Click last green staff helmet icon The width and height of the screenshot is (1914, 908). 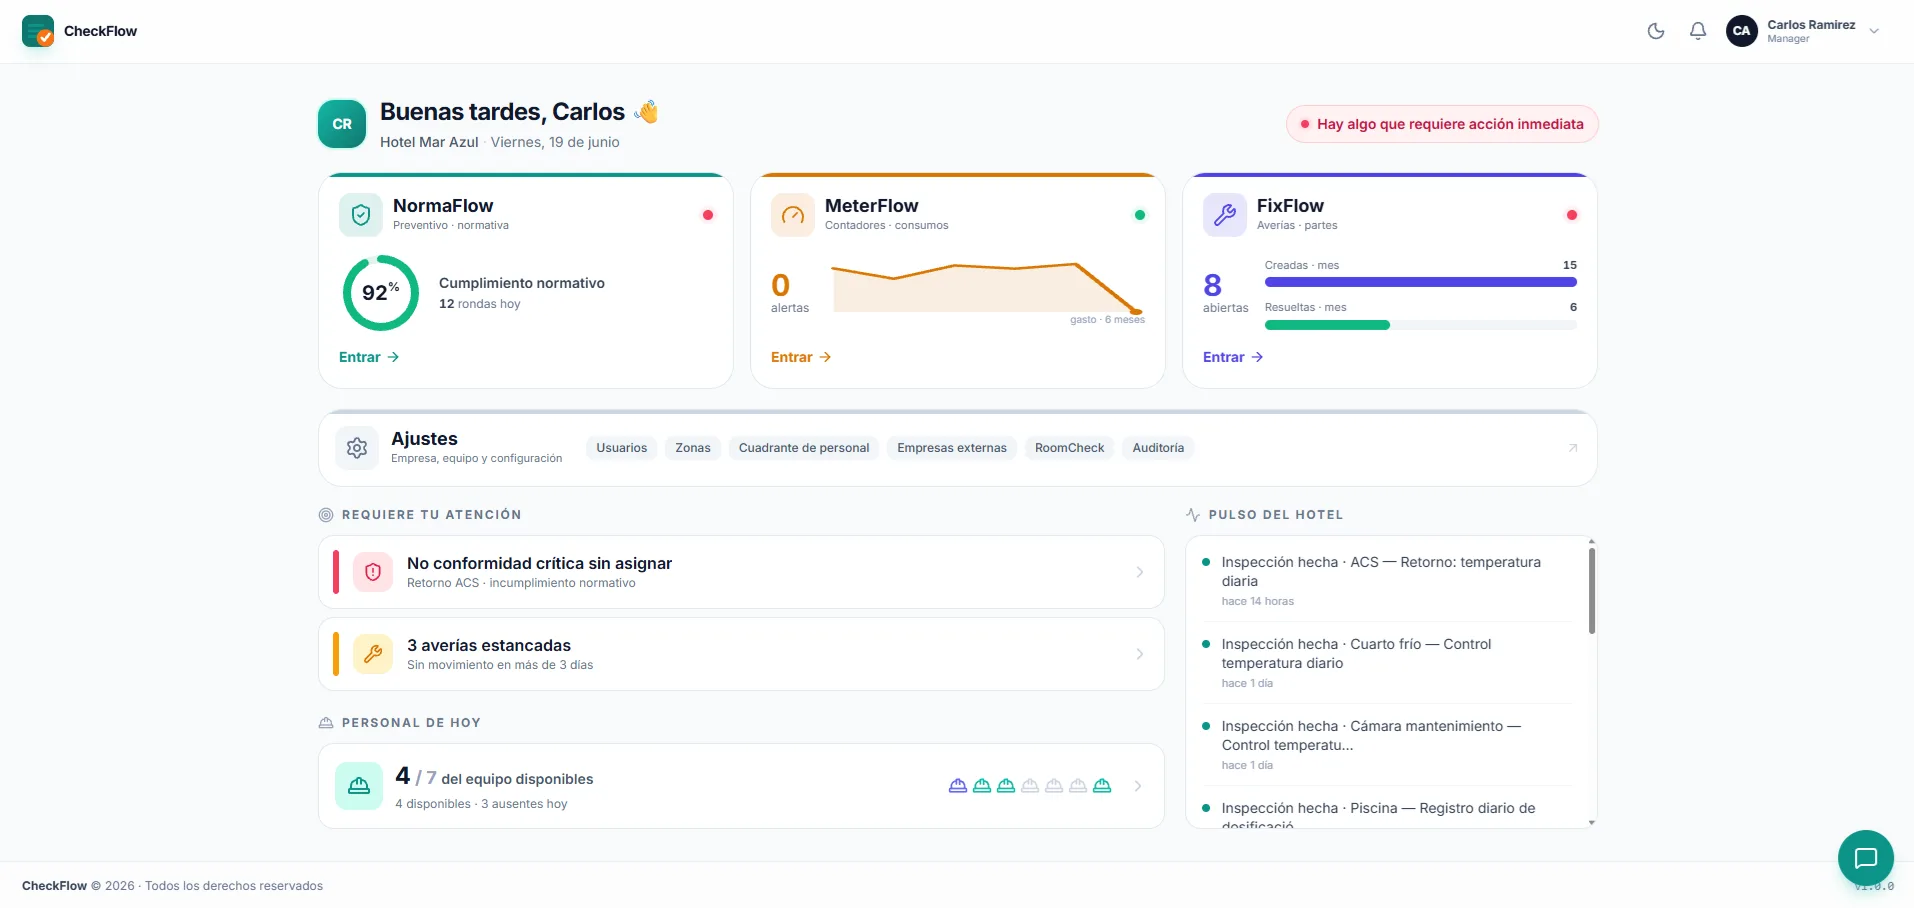point(1102,786)
